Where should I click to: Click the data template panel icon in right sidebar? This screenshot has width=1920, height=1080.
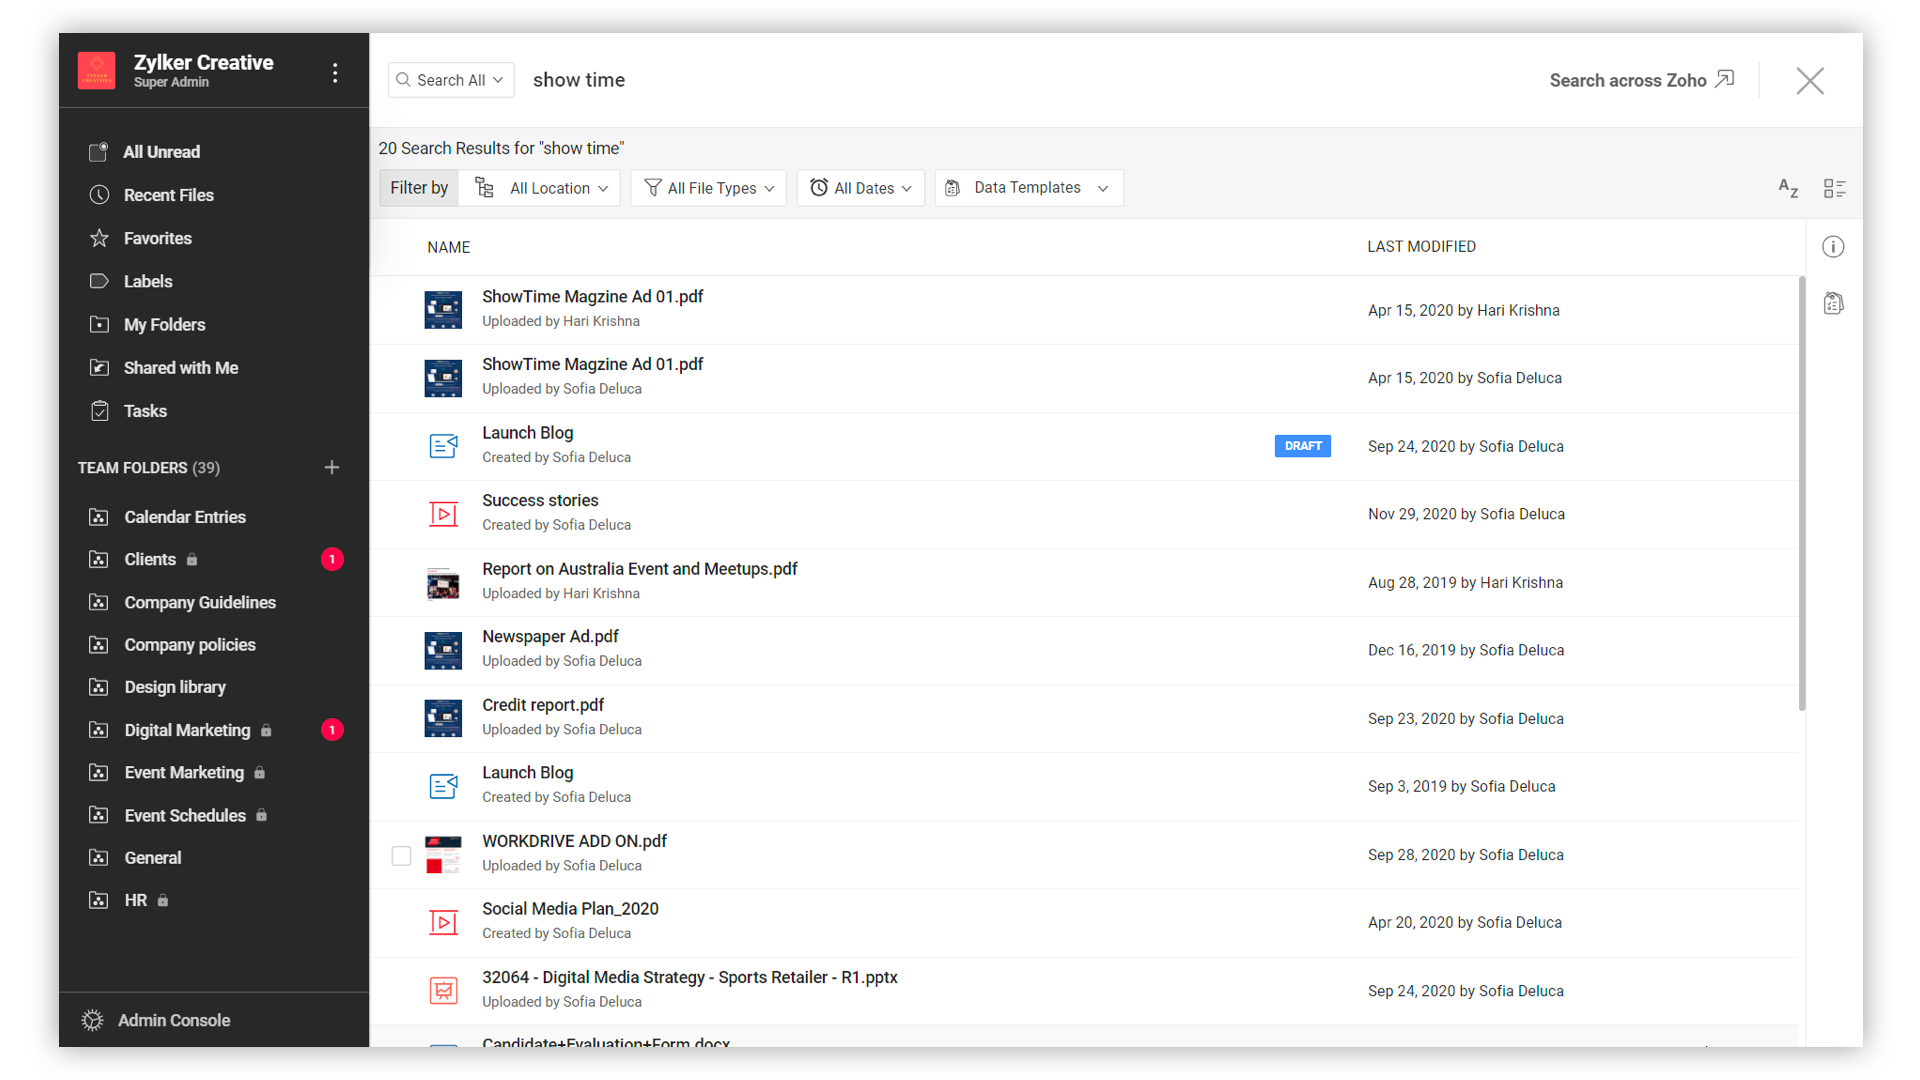1833,303
